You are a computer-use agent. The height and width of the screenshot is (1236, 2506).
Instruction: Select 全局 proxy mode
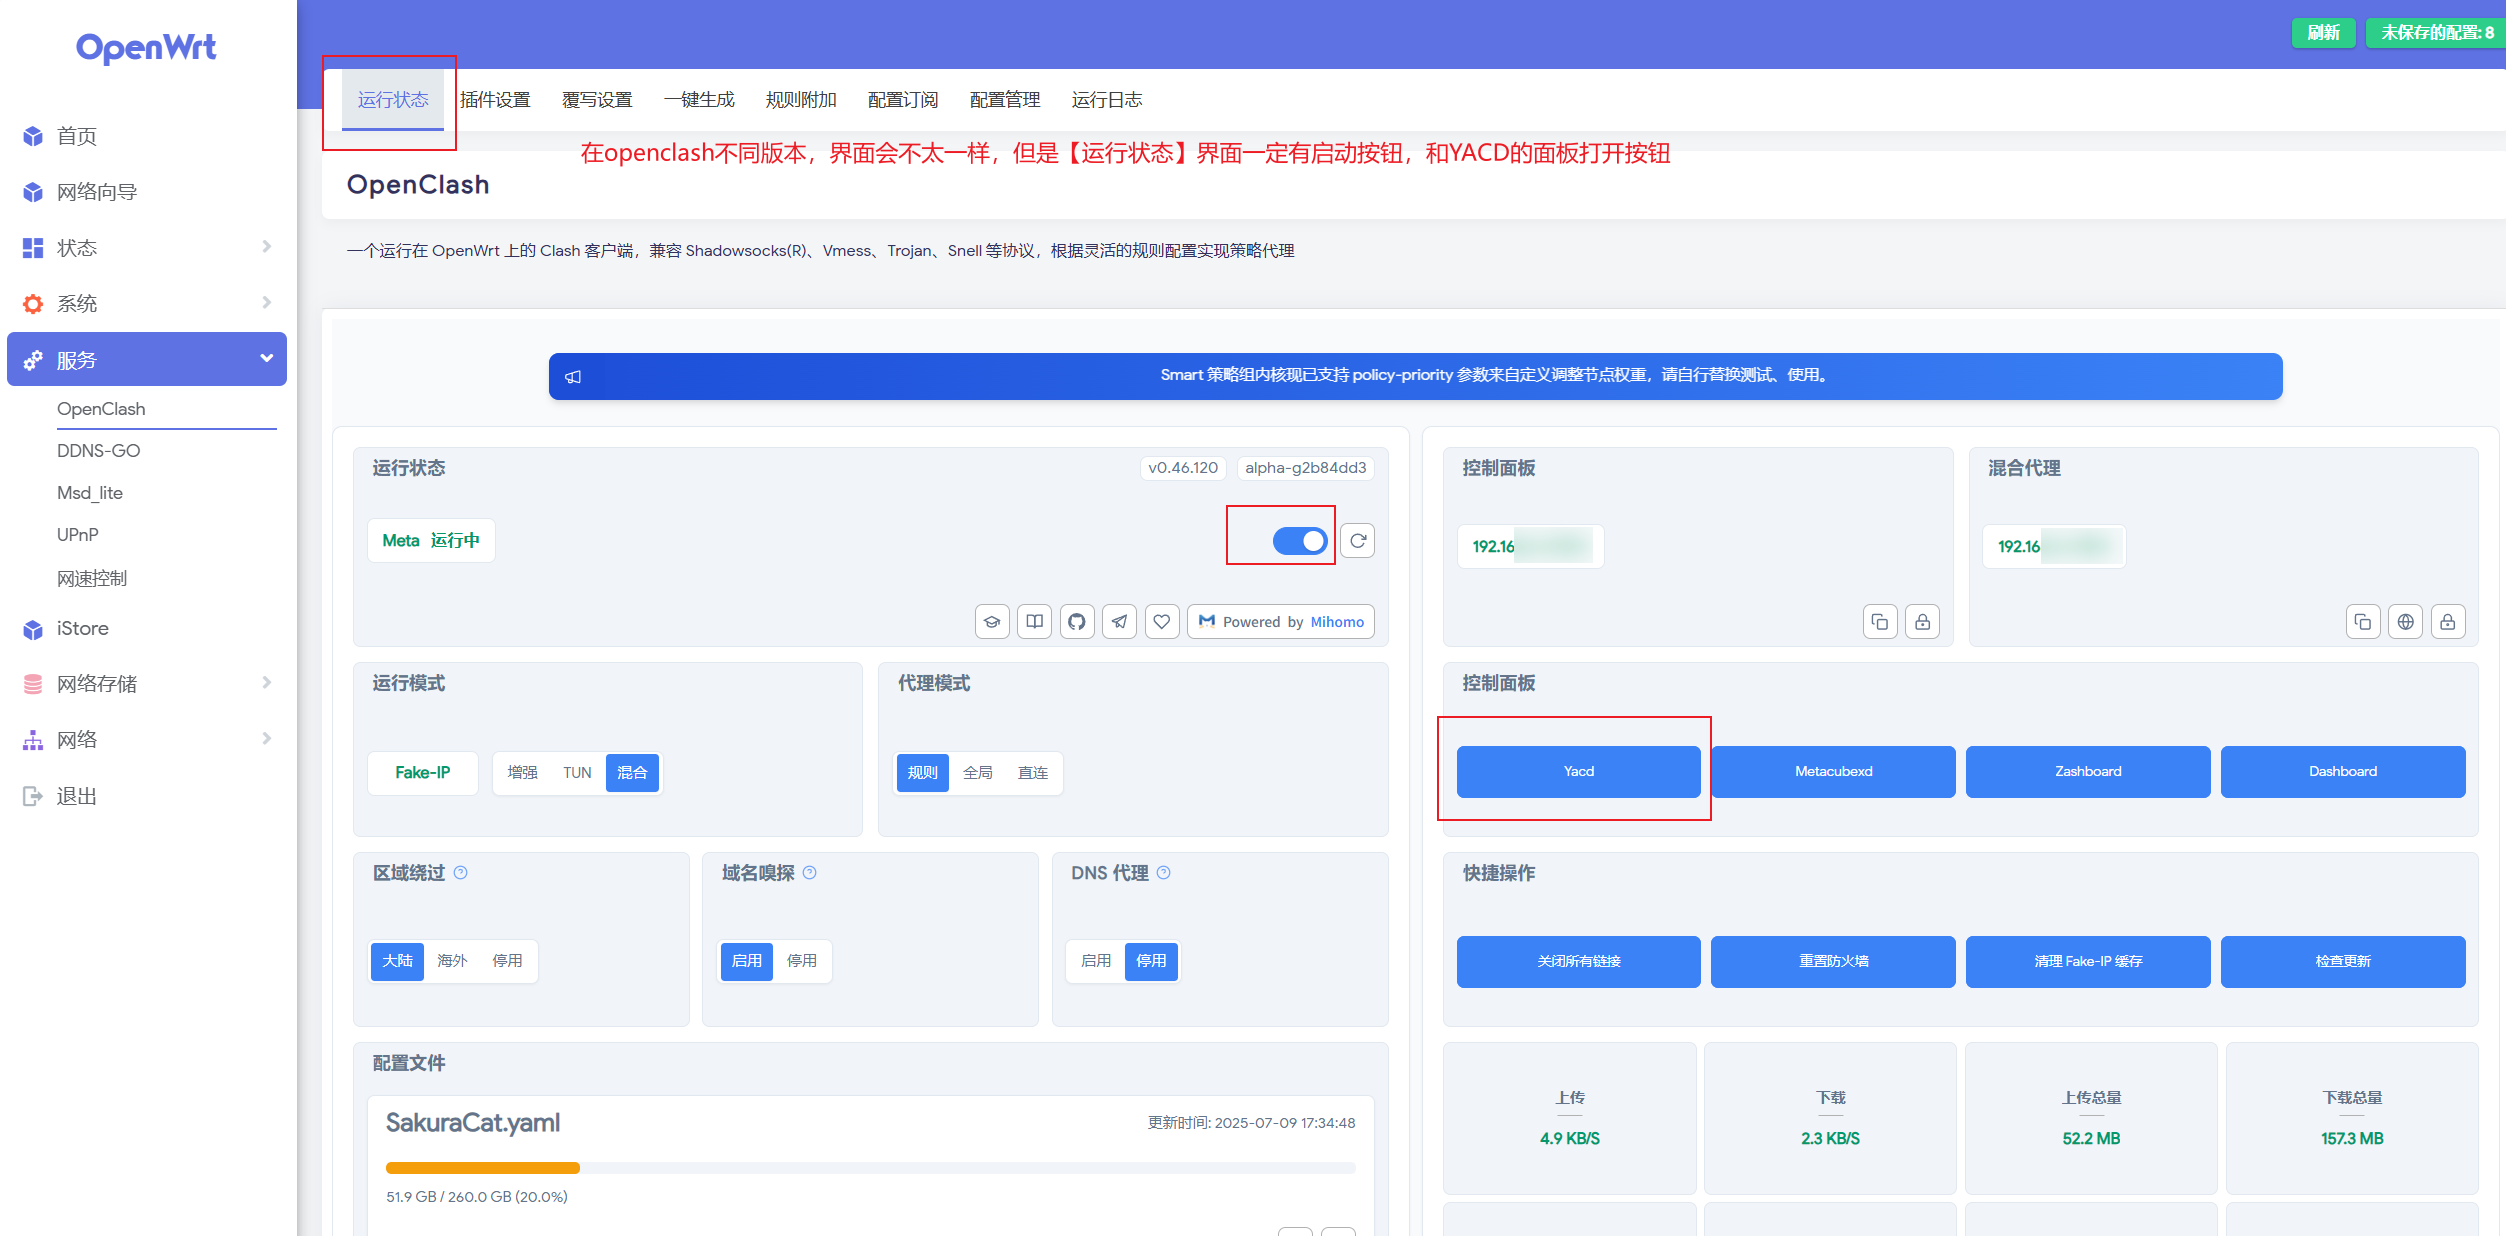pos(978,773)
